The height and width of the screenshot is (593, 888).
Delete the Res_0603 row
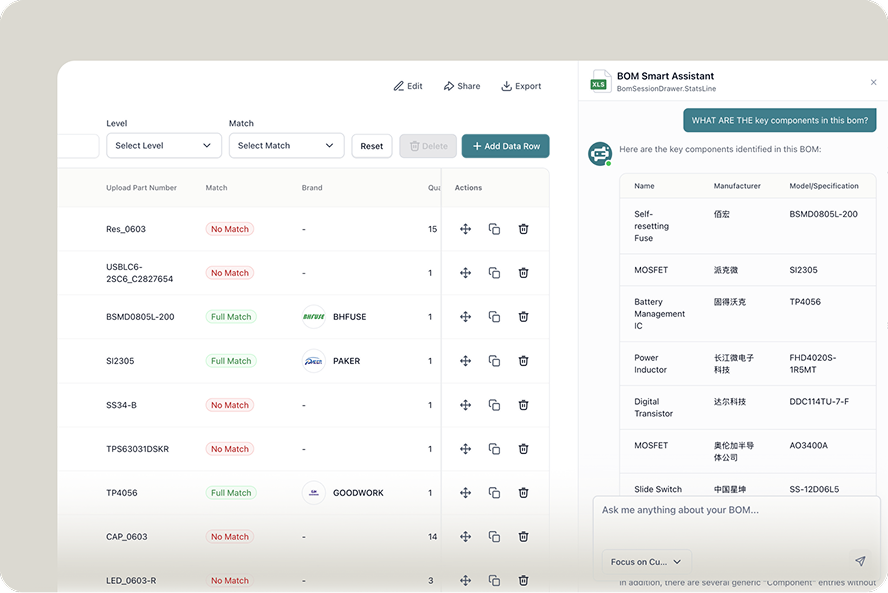[523, 229]
